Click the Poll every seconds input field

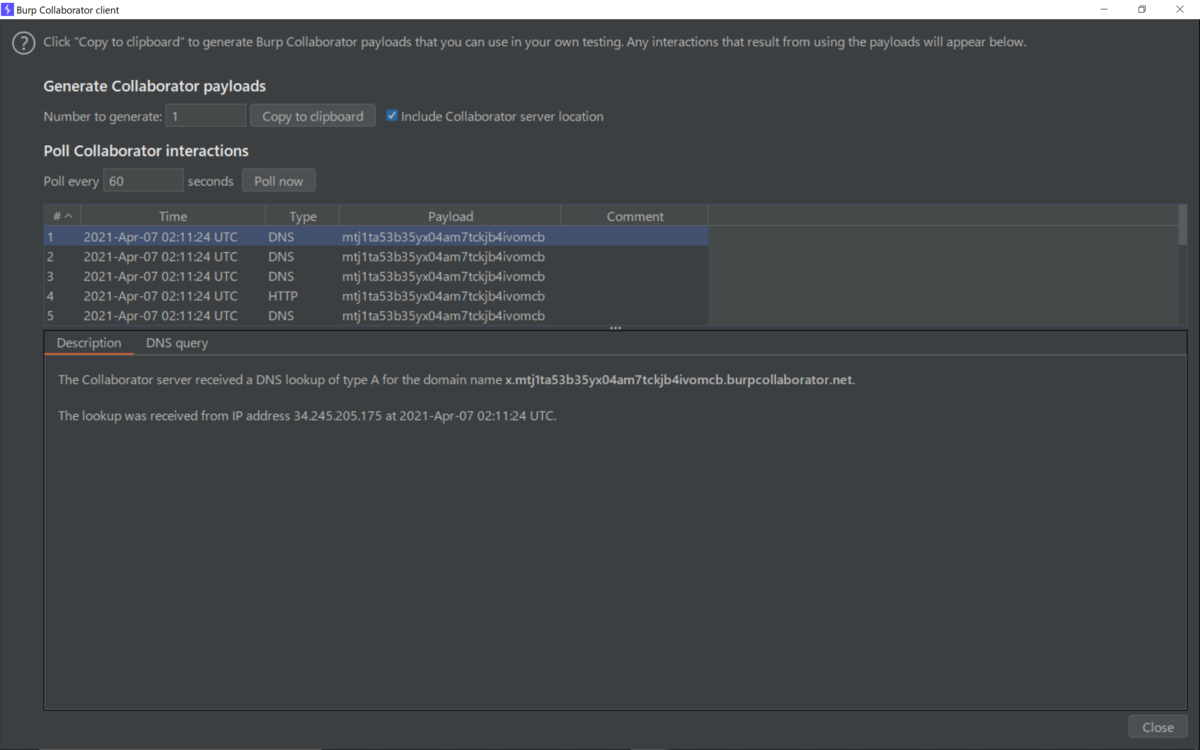pyautogui.click(x=143, y=181)
